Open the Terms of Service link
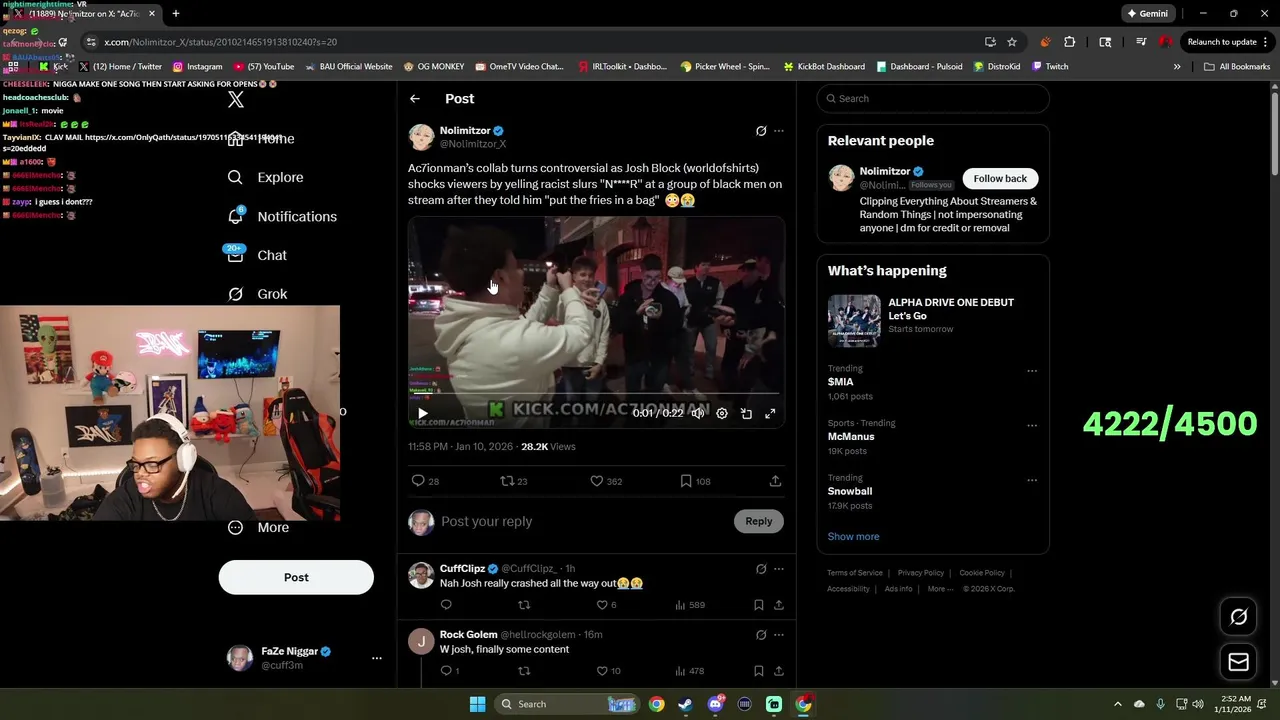 click(855, 573)
